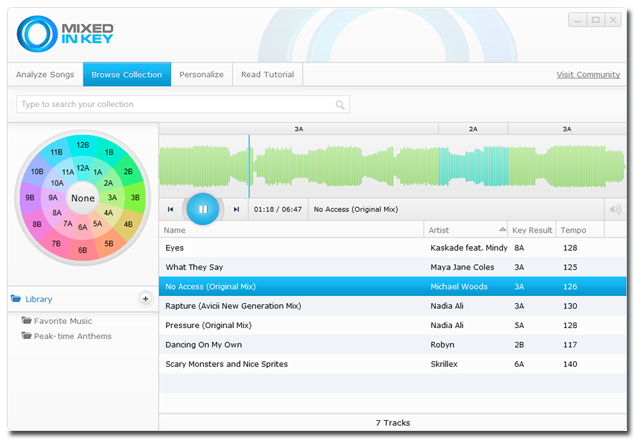This screenshot has width=634, height=441.
Task: Click tempo 140 in the track list
Action: pyautogui.click(x=570, y=364)
